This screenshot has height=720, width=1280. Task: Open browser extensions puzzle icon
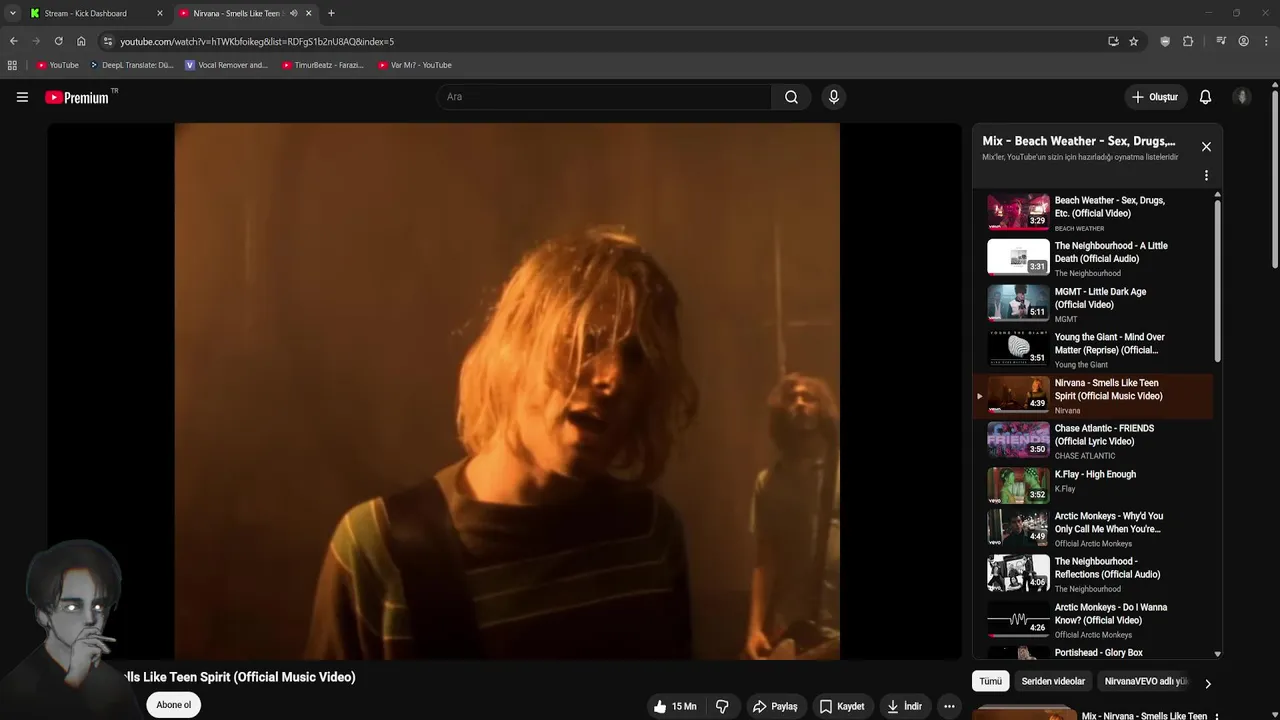[x=1188, y=41]
